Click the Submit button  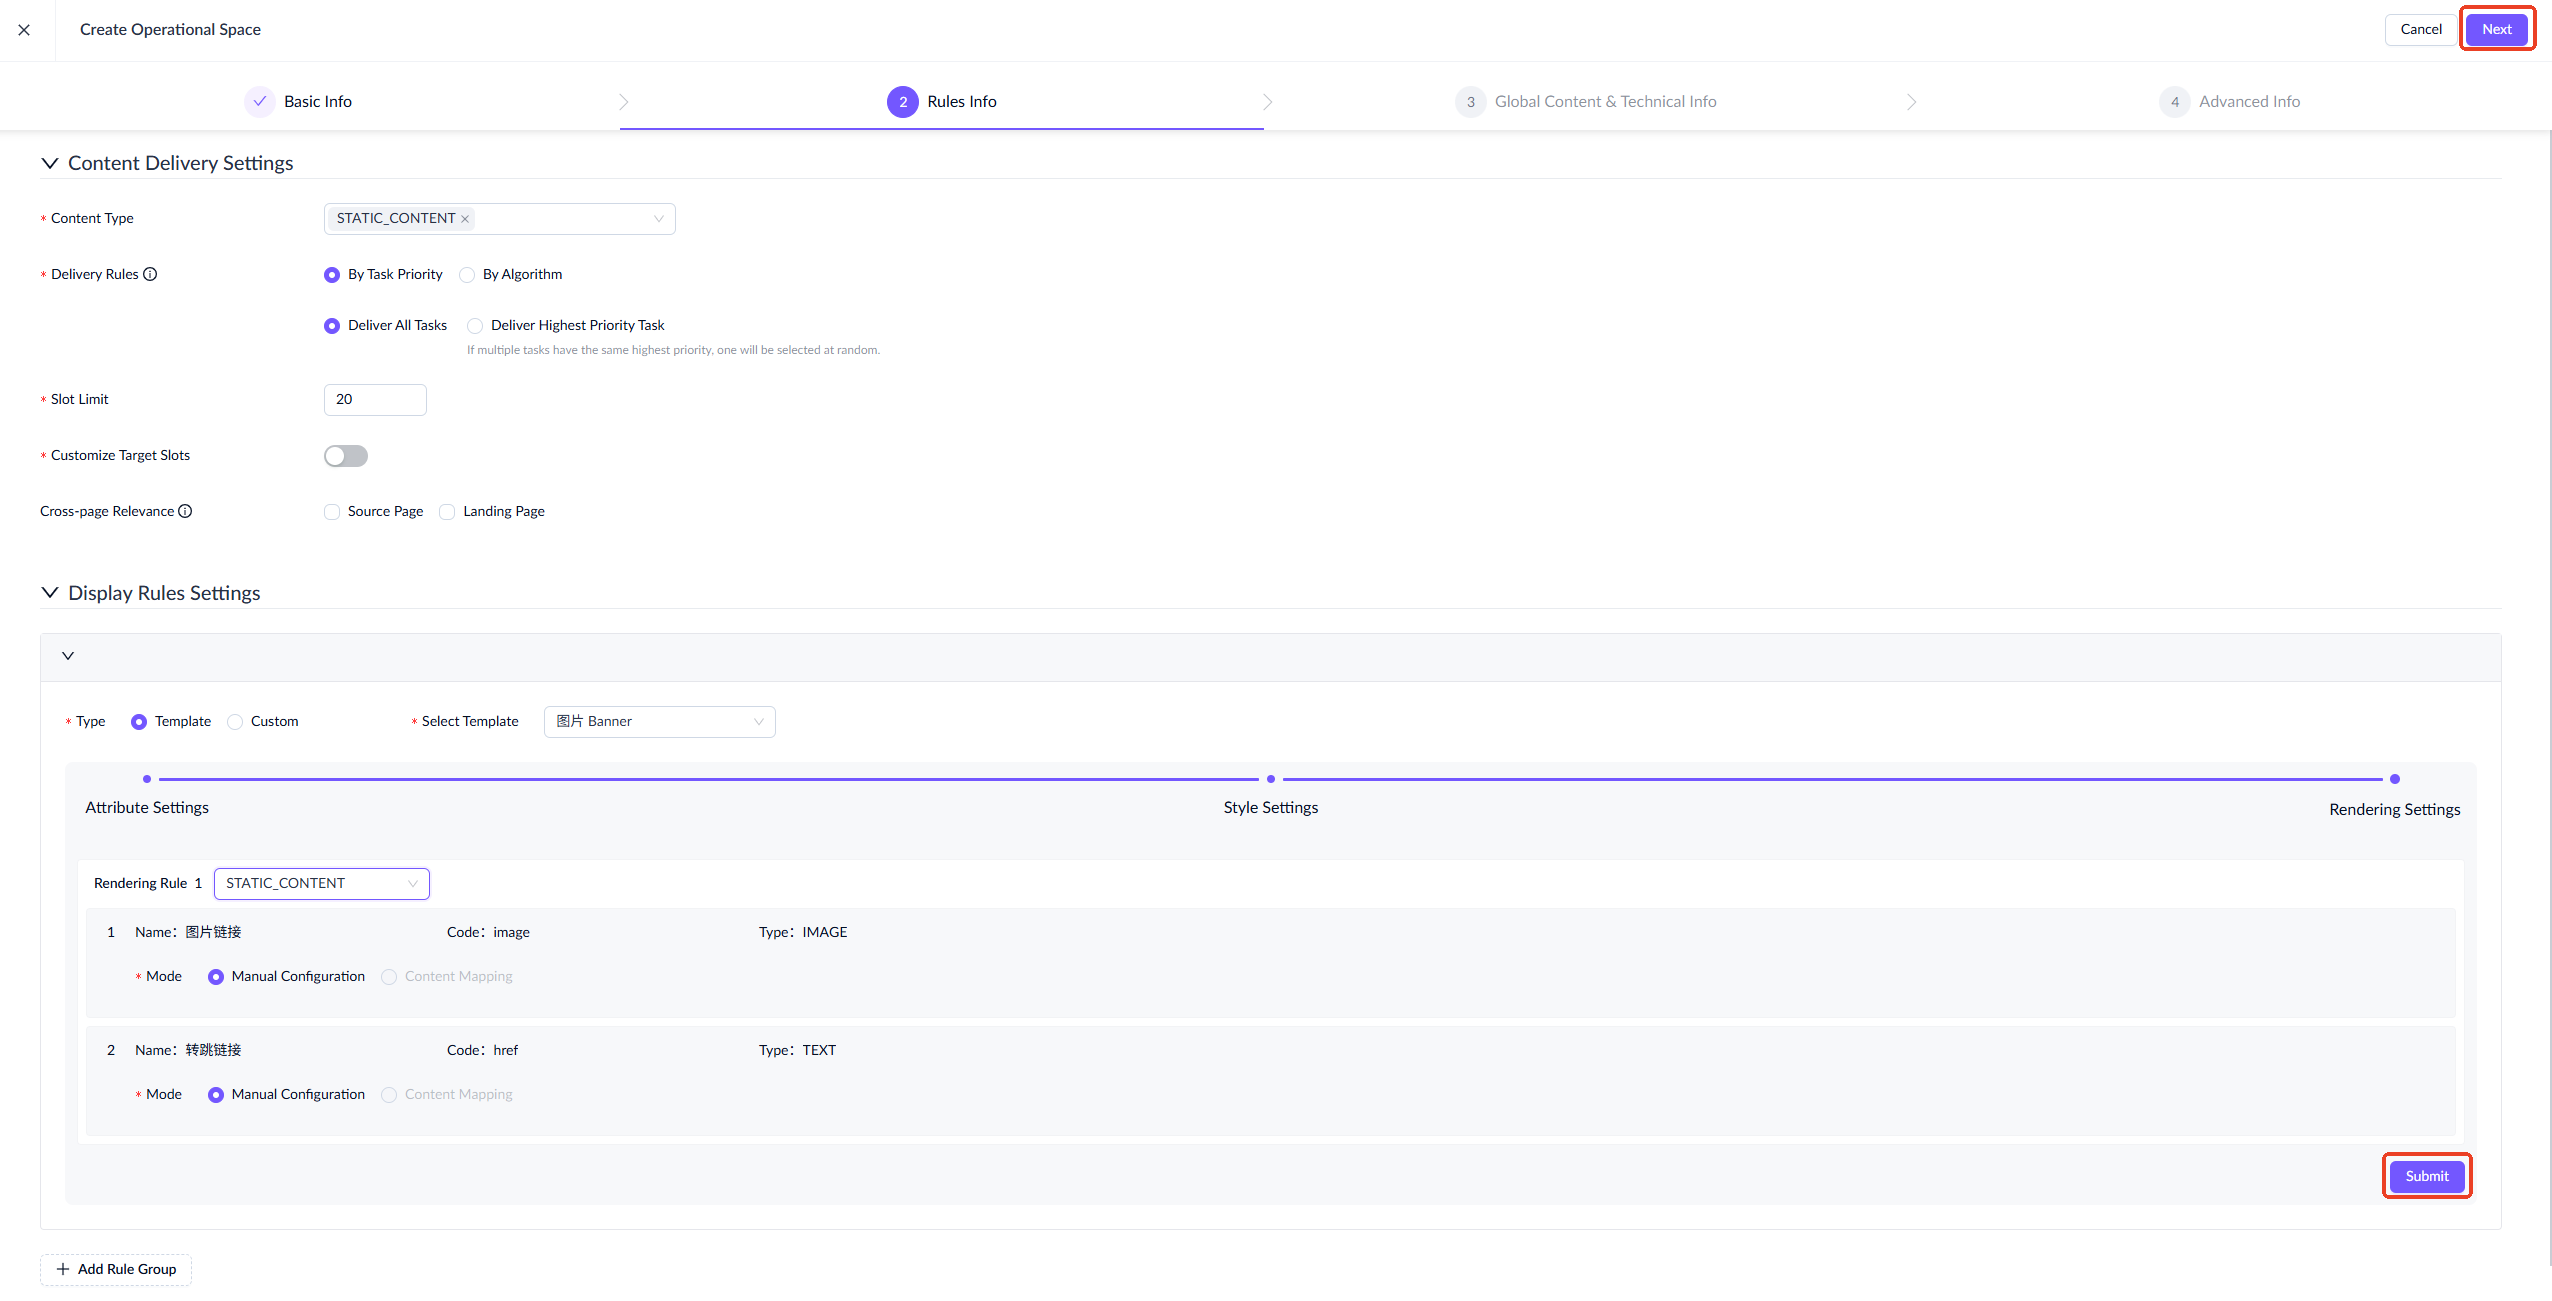tap(2426, 1176)
